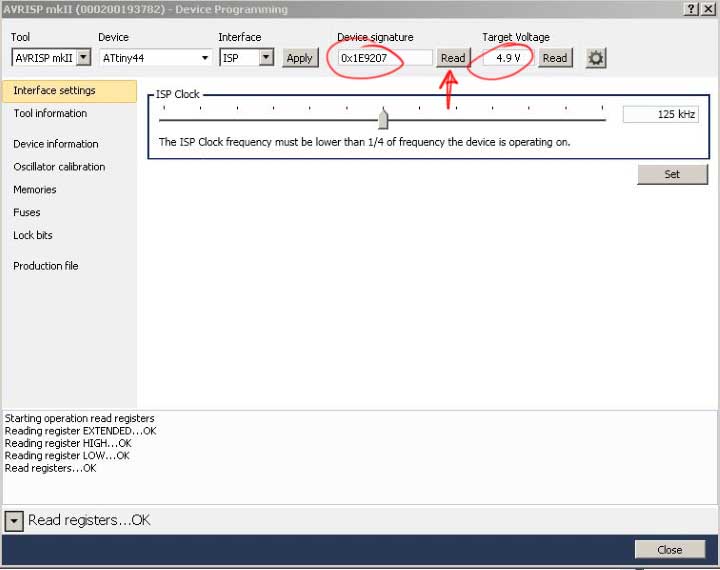Close the Device Programming dialog via Close button
The width and height of the screenshot is (720, 570).
pos(669,549)
